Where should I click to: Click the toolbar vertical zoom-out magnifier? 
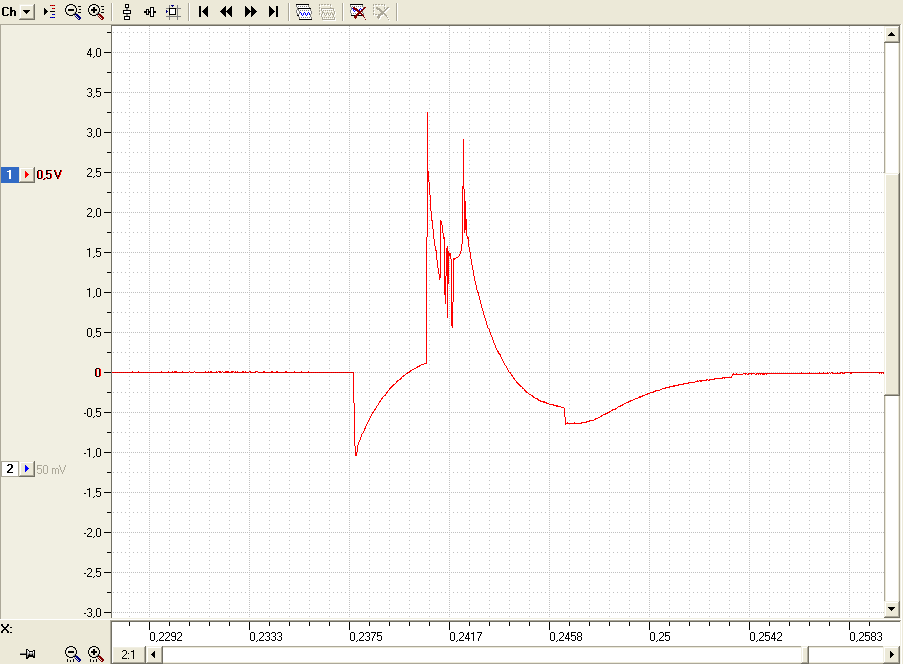pyautogui.click(x=73, y=12)
